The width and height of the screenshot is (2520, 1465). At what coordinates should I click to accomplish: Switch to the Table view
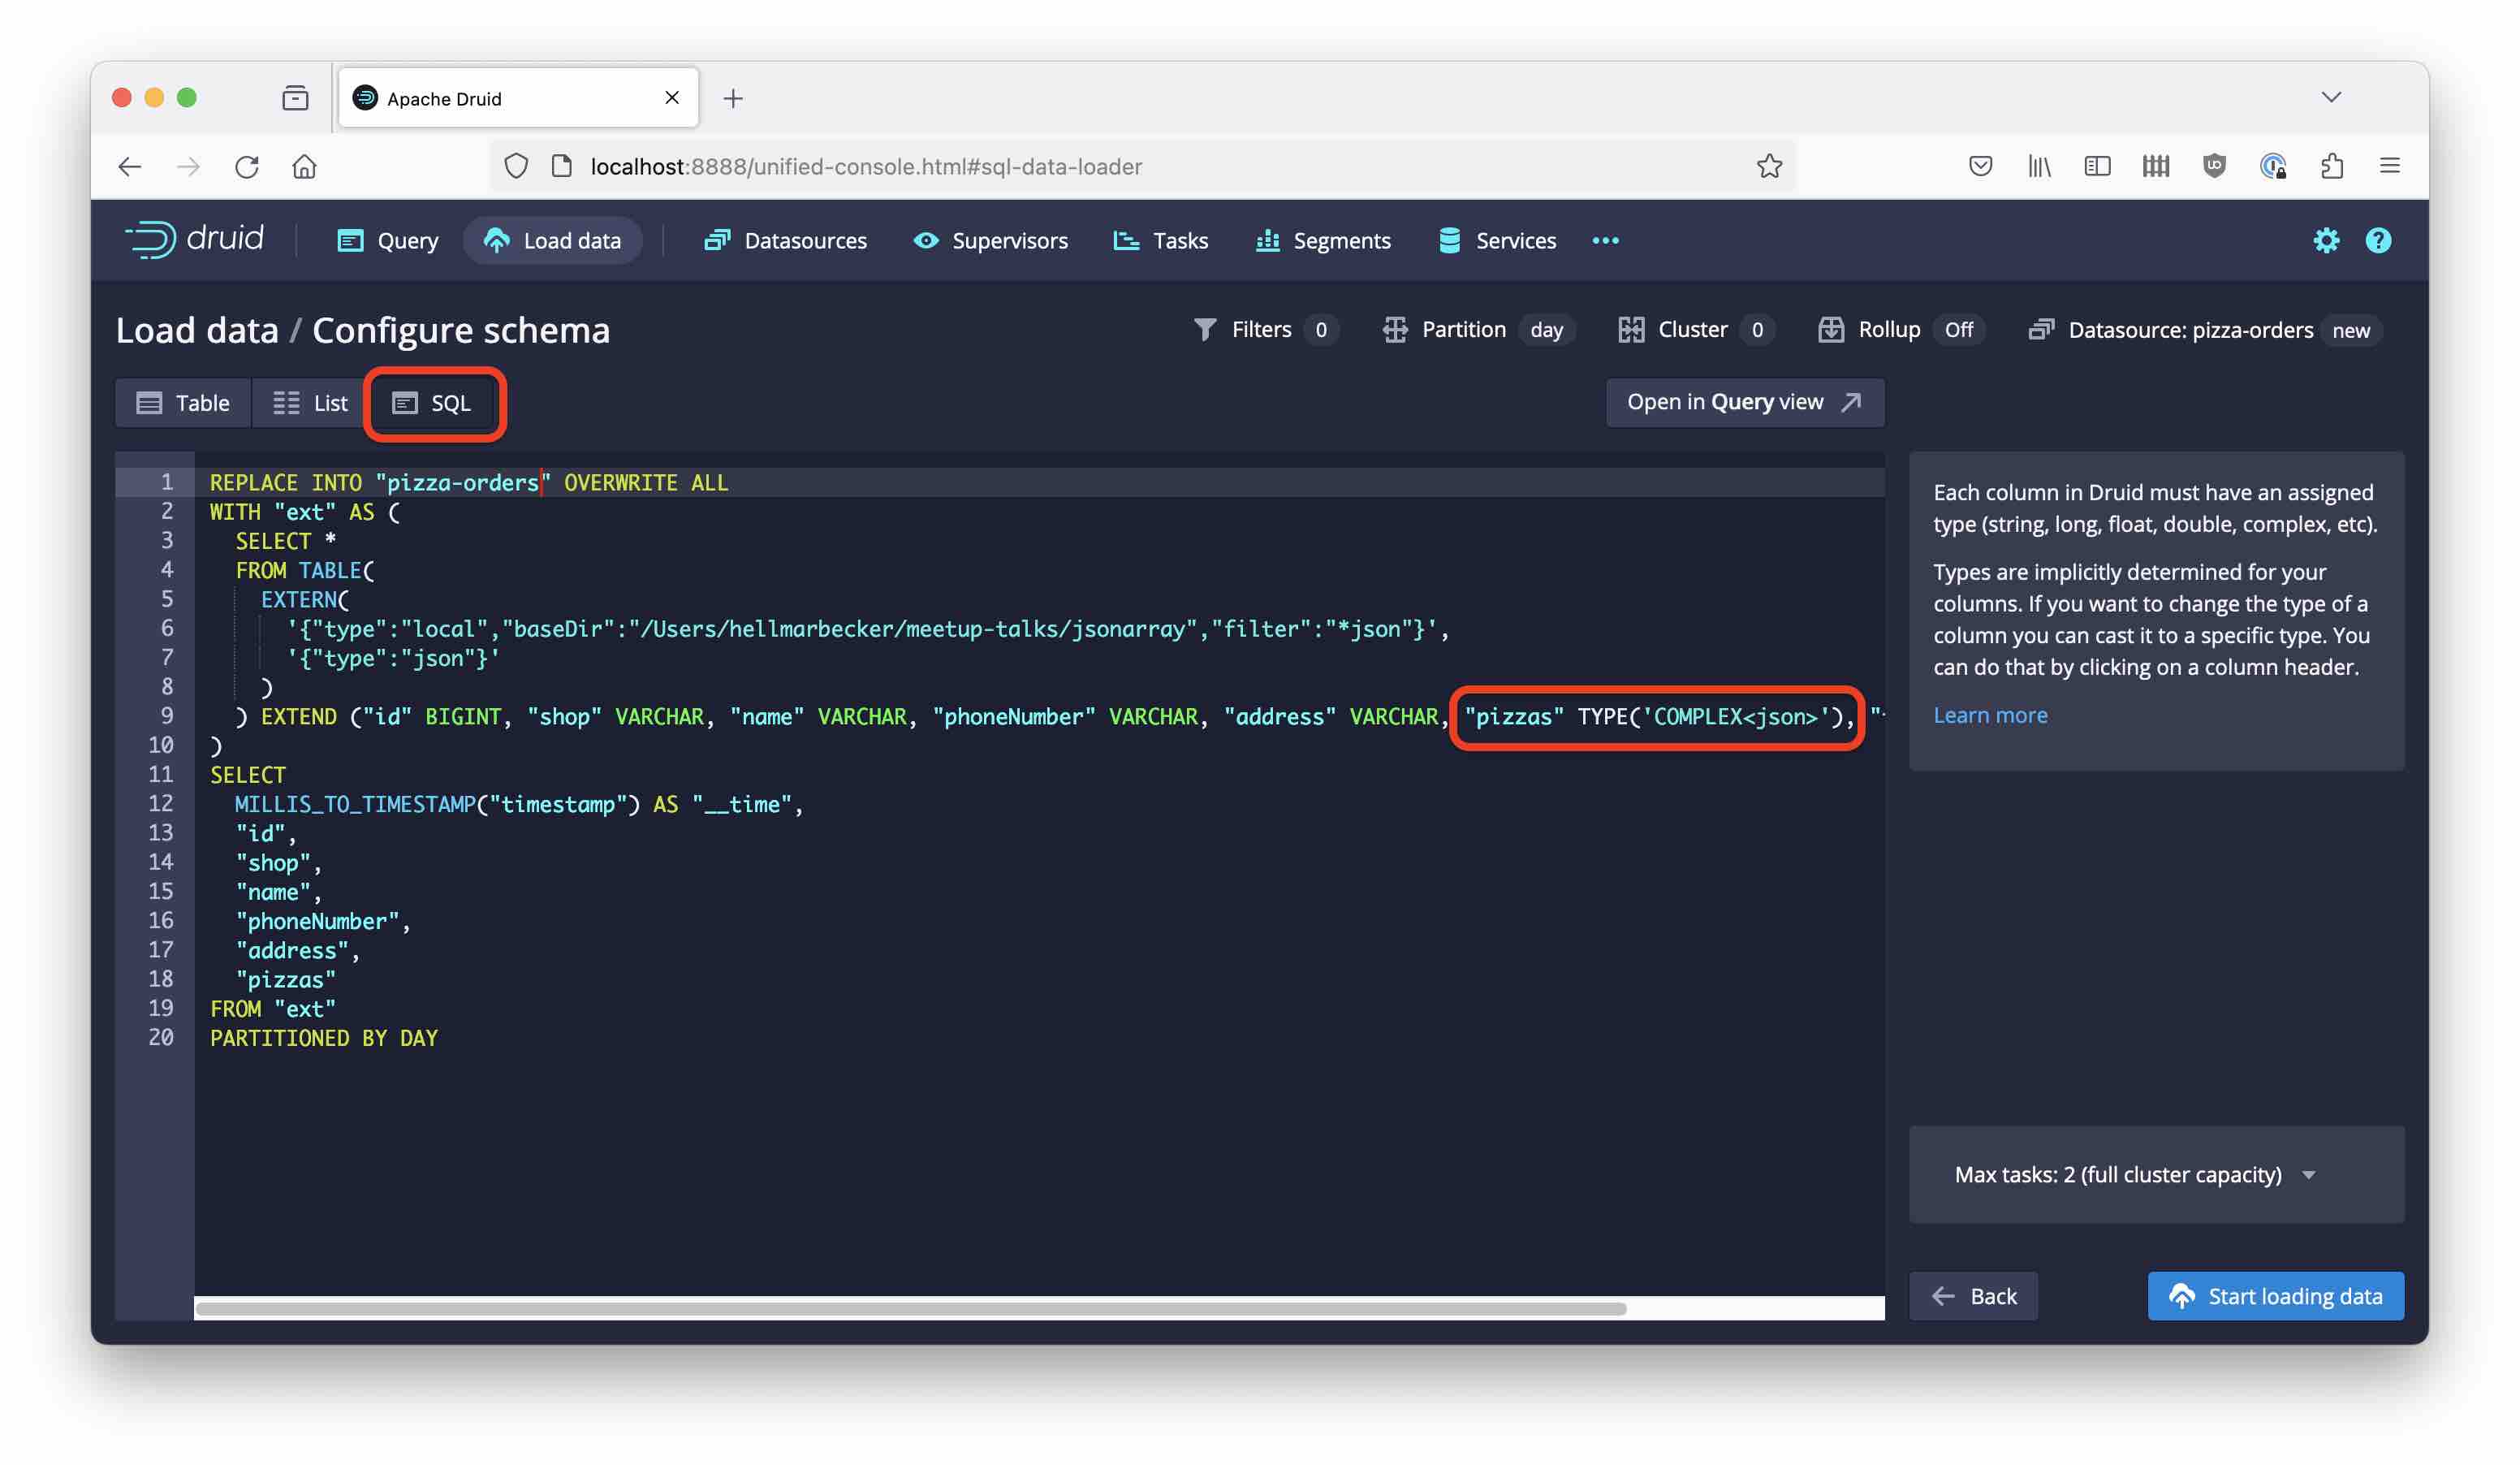[x=183, y=403]
